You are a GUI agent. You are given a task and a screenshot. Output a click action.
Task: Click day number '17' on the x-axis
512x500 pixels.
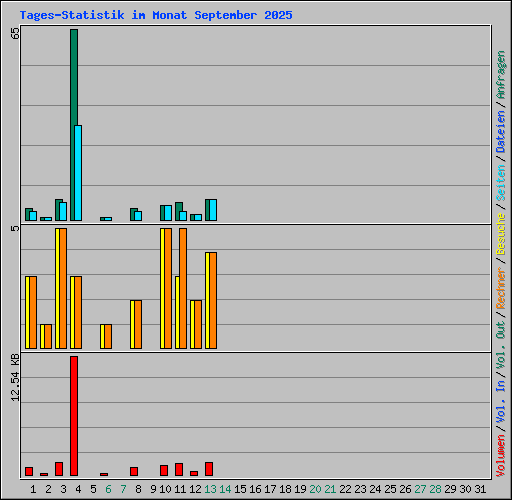pos(270,489)
